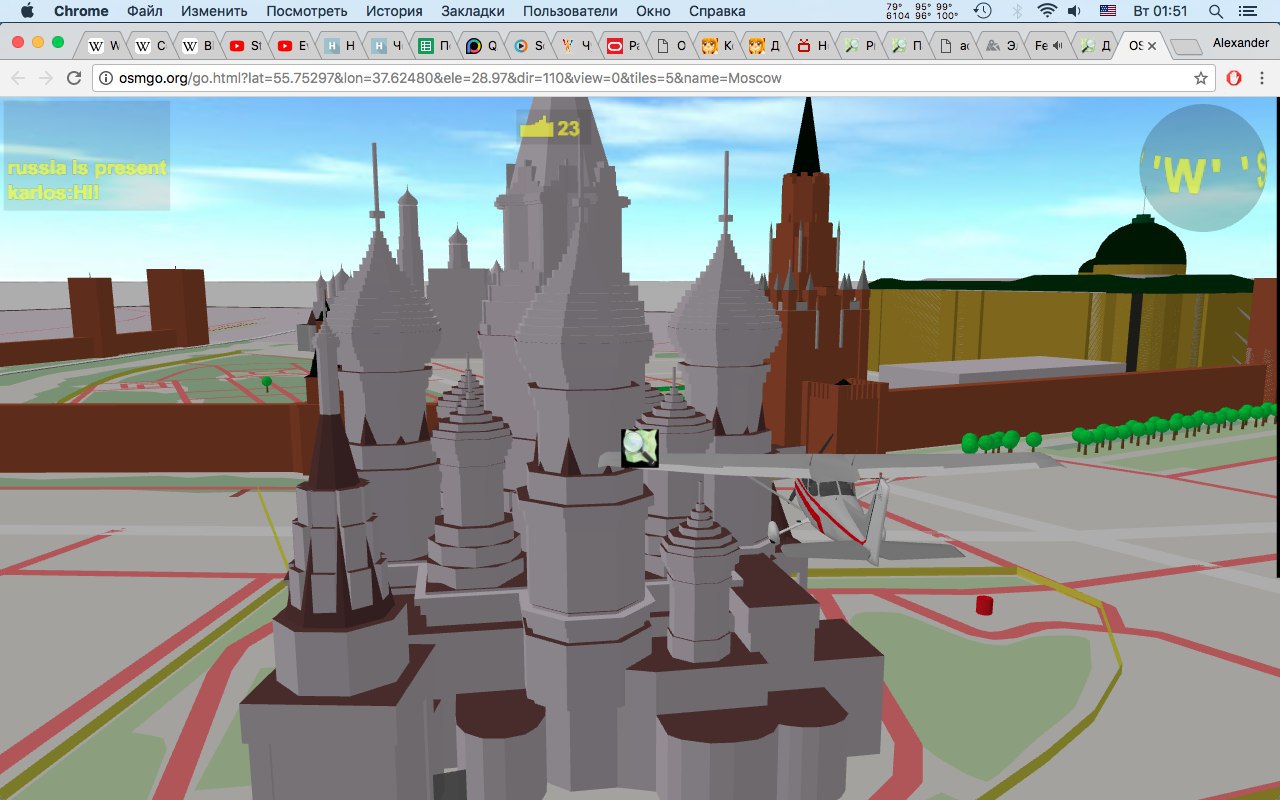Click the menu bar clock Вт 01:51
The width and height of the screenshot is (1280, 800).
pyautogui.click(x=1161, y=11)
